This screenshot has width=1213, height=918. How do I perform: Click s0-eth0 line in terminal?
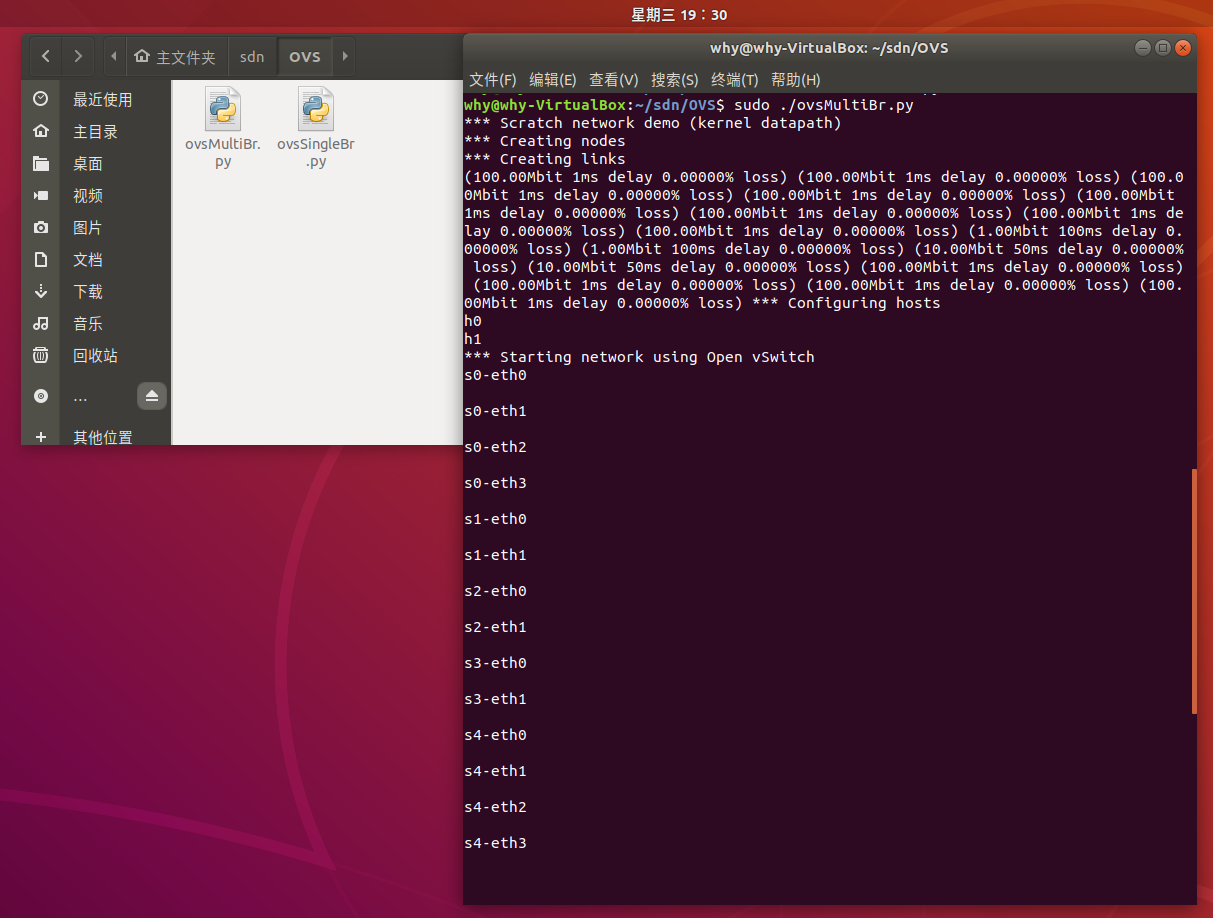[x=496, y=375]
